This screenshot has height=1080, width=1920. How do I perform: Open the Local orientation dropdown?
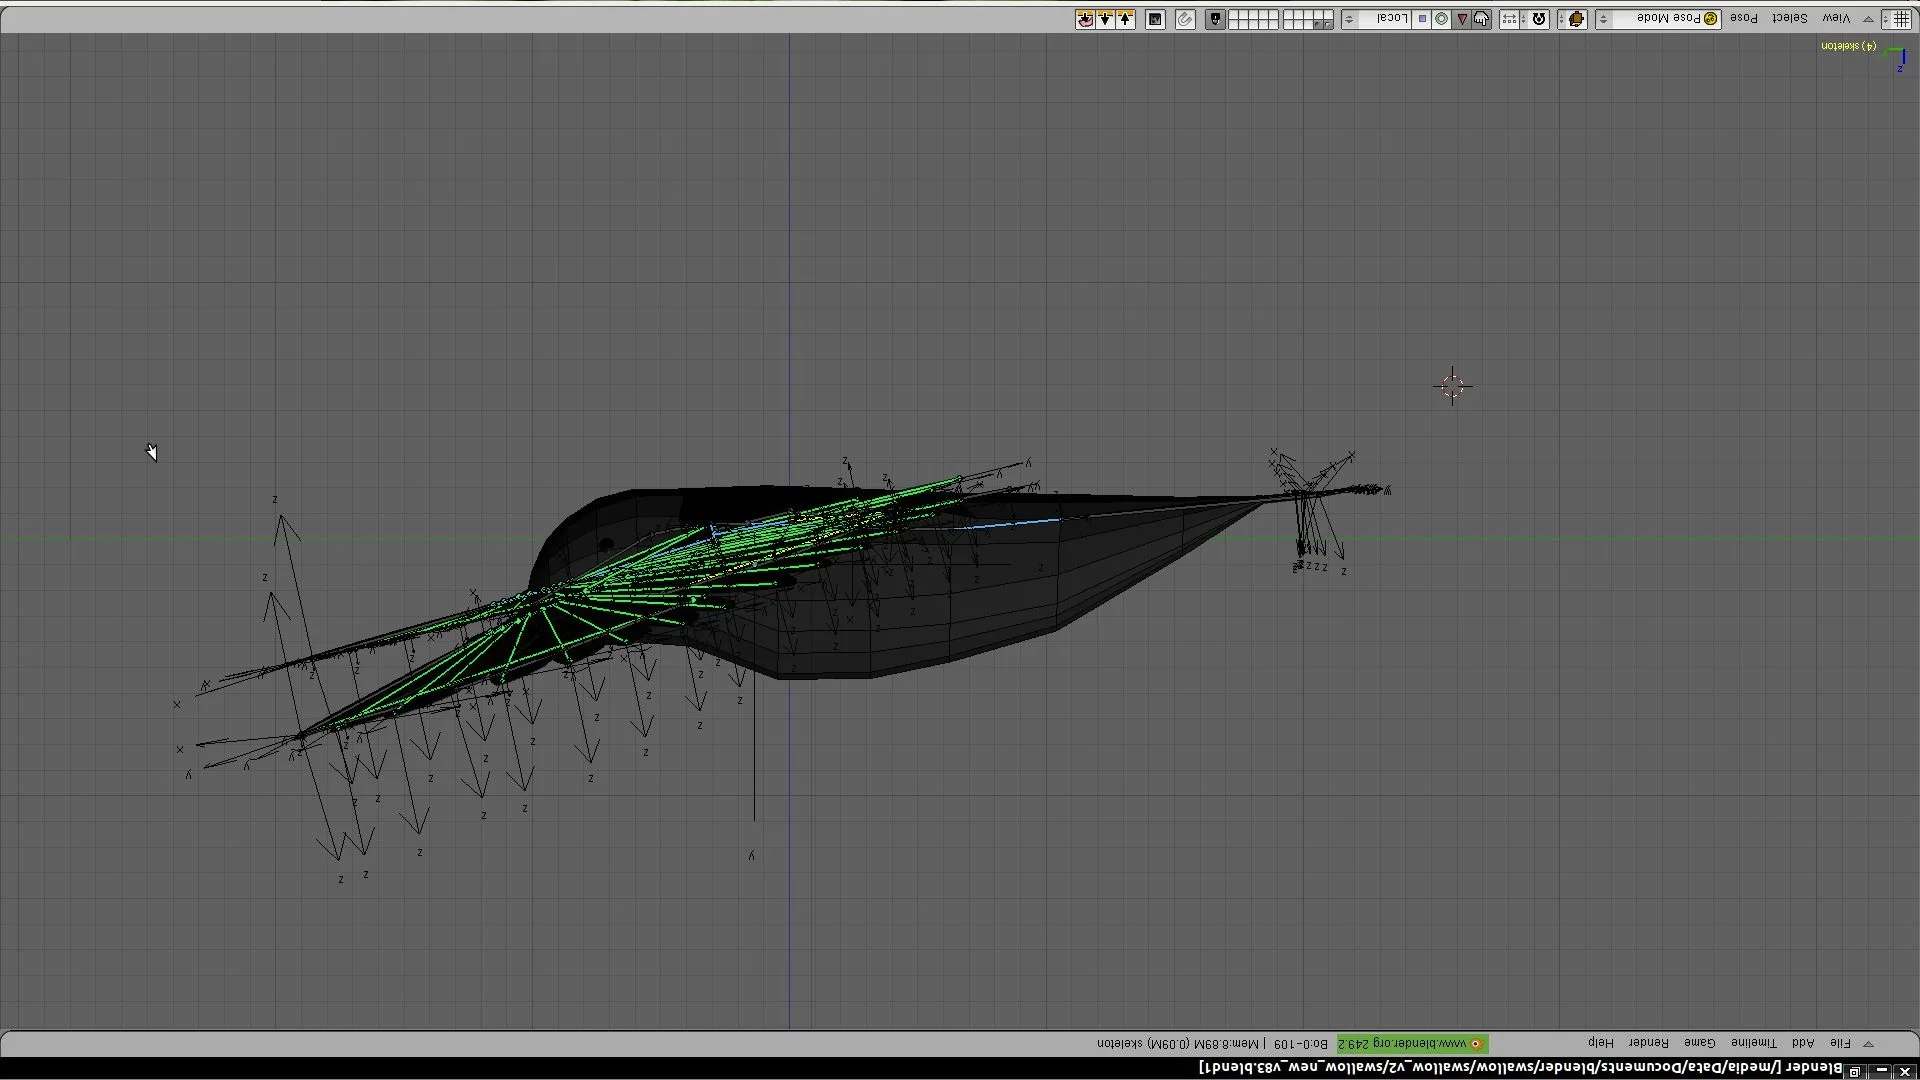[x=1376, y=19]
